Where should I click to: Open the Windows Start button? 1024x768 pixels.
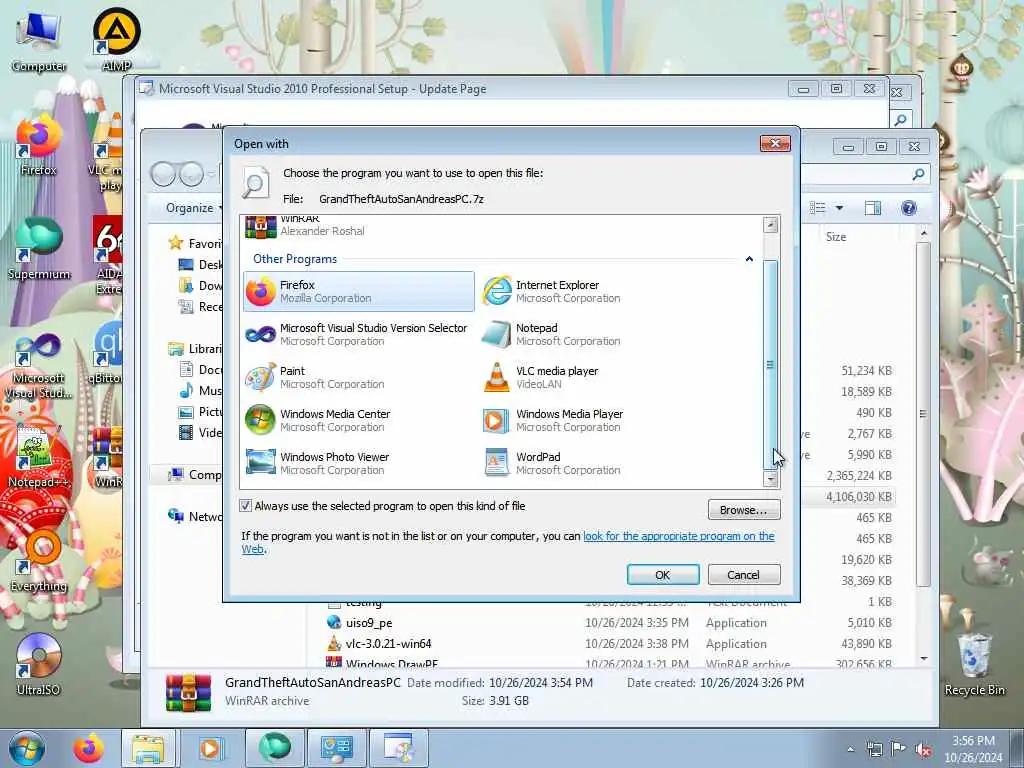tap(27, 748)
